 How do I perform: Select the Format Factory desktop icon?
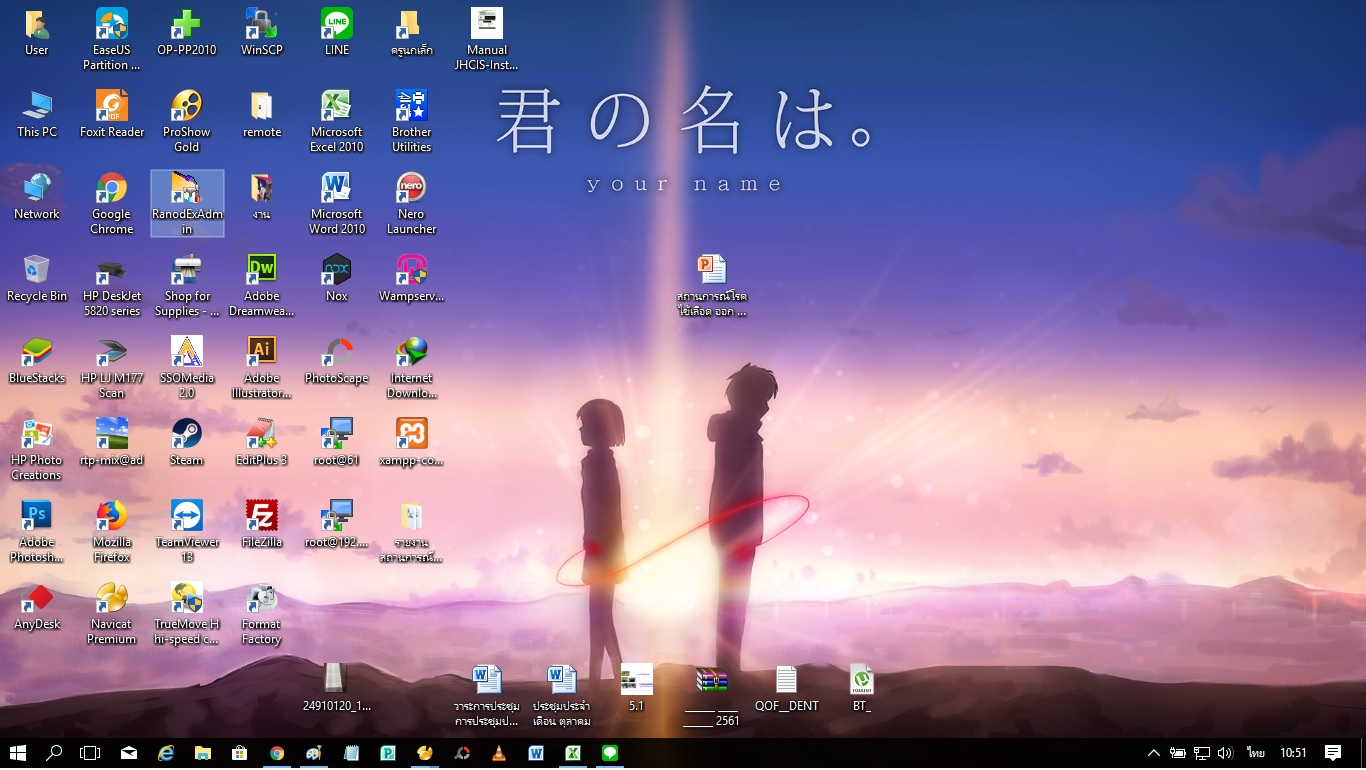(261, 613)
